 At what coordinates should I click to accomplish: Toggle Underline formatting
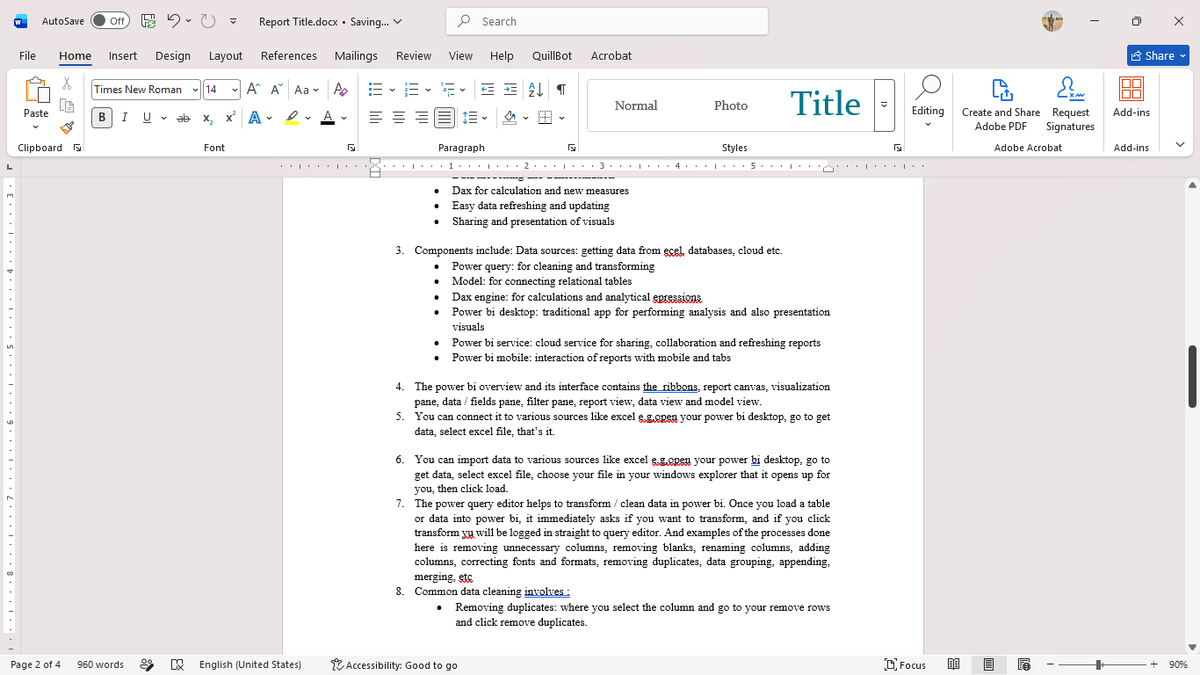click(147, 118)
